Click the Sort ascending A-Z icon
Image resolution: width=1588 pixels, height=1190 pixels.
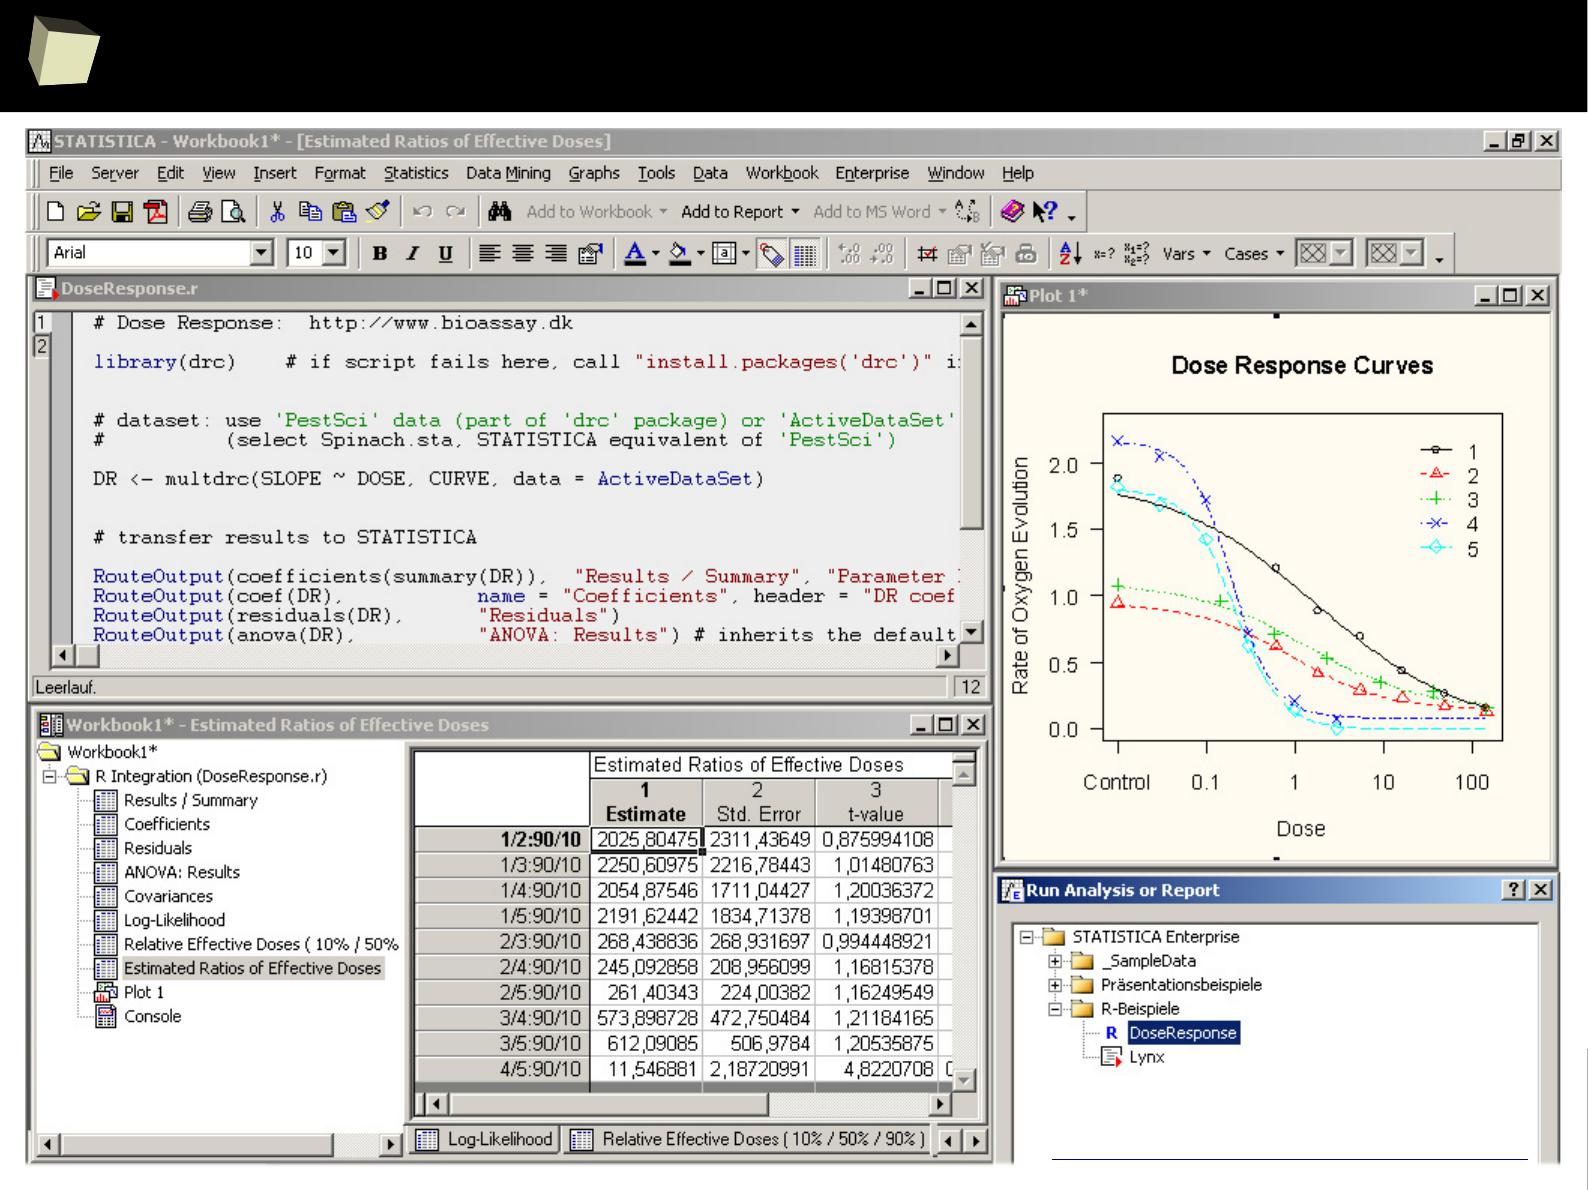coord(1069,254)
